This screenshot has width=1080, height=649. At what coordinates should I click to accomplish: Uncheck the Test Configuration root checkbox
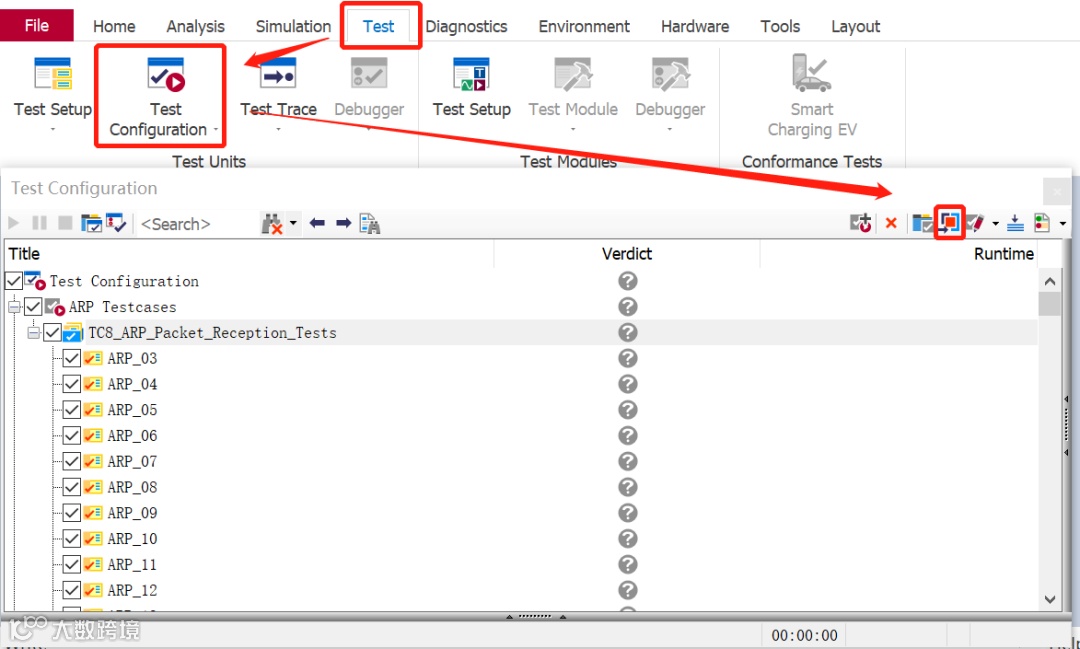[x=14, y=280]
